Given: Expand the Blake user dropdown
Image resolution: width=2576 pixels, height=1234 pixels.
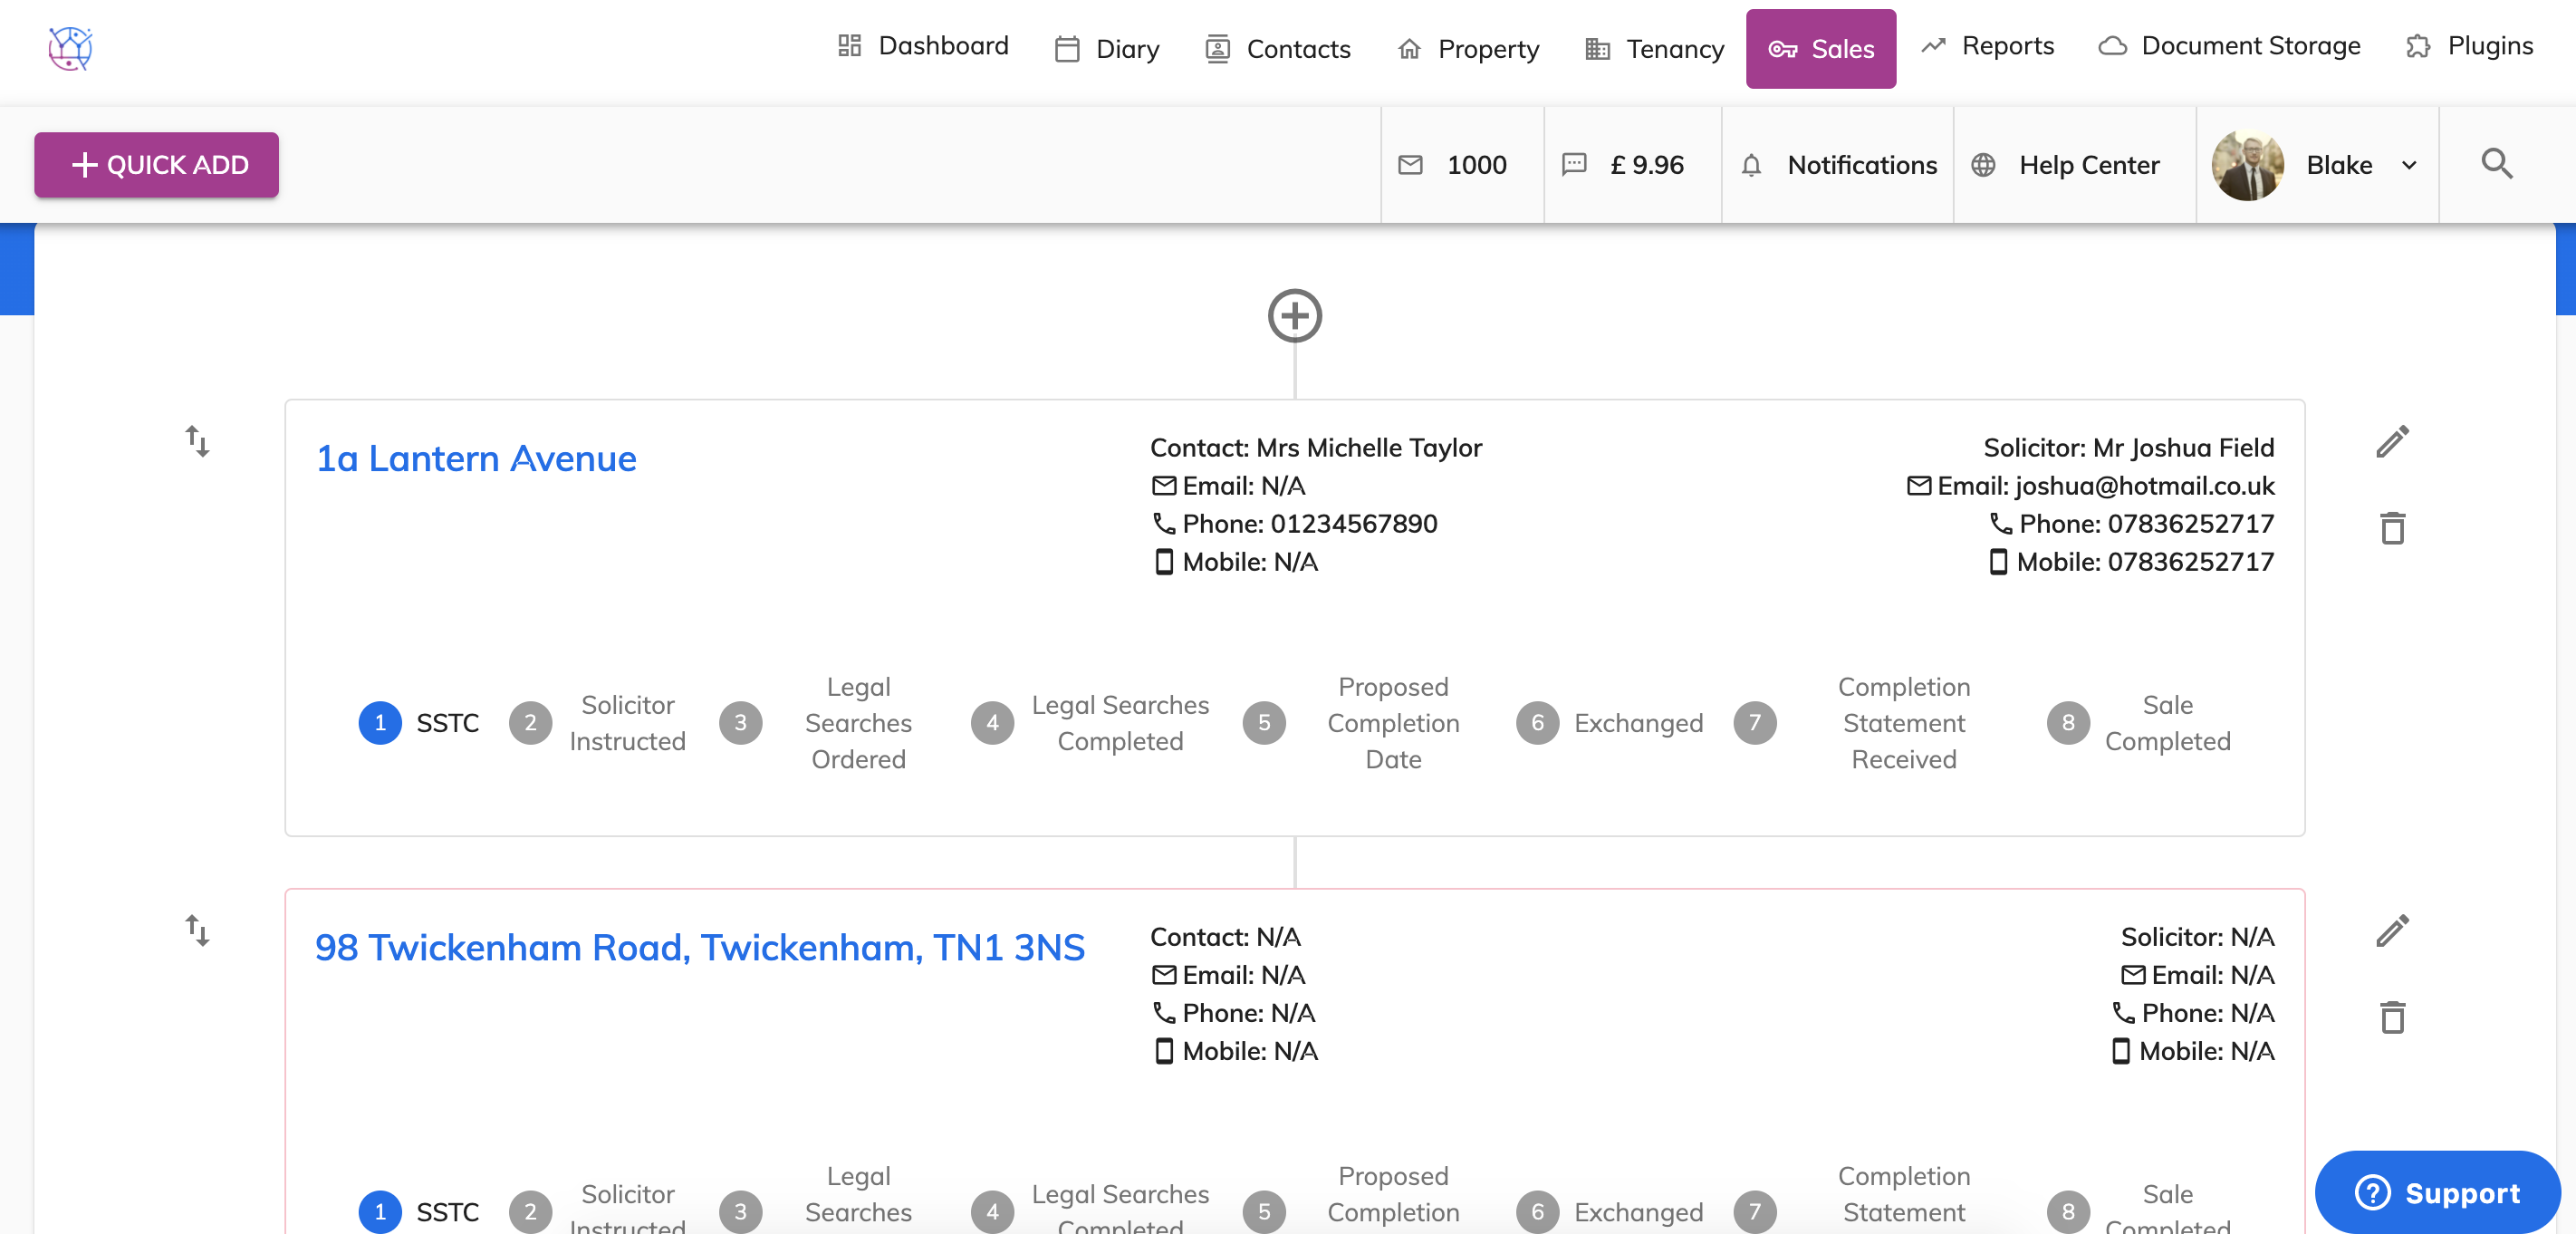Looking at the screenshot, I should 2409,165.
